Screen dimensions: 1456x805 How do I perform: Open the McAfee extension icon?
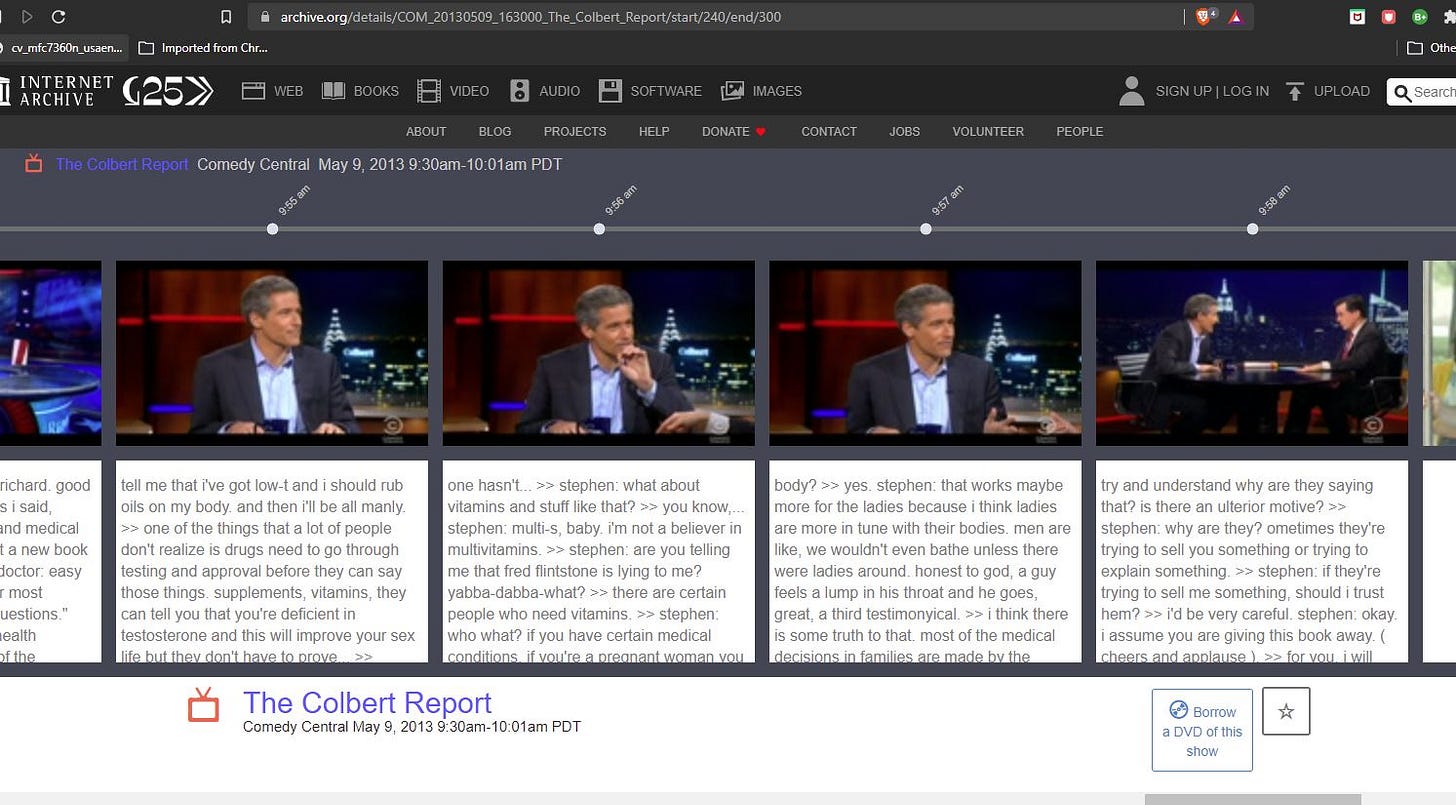click(1357, 17)
